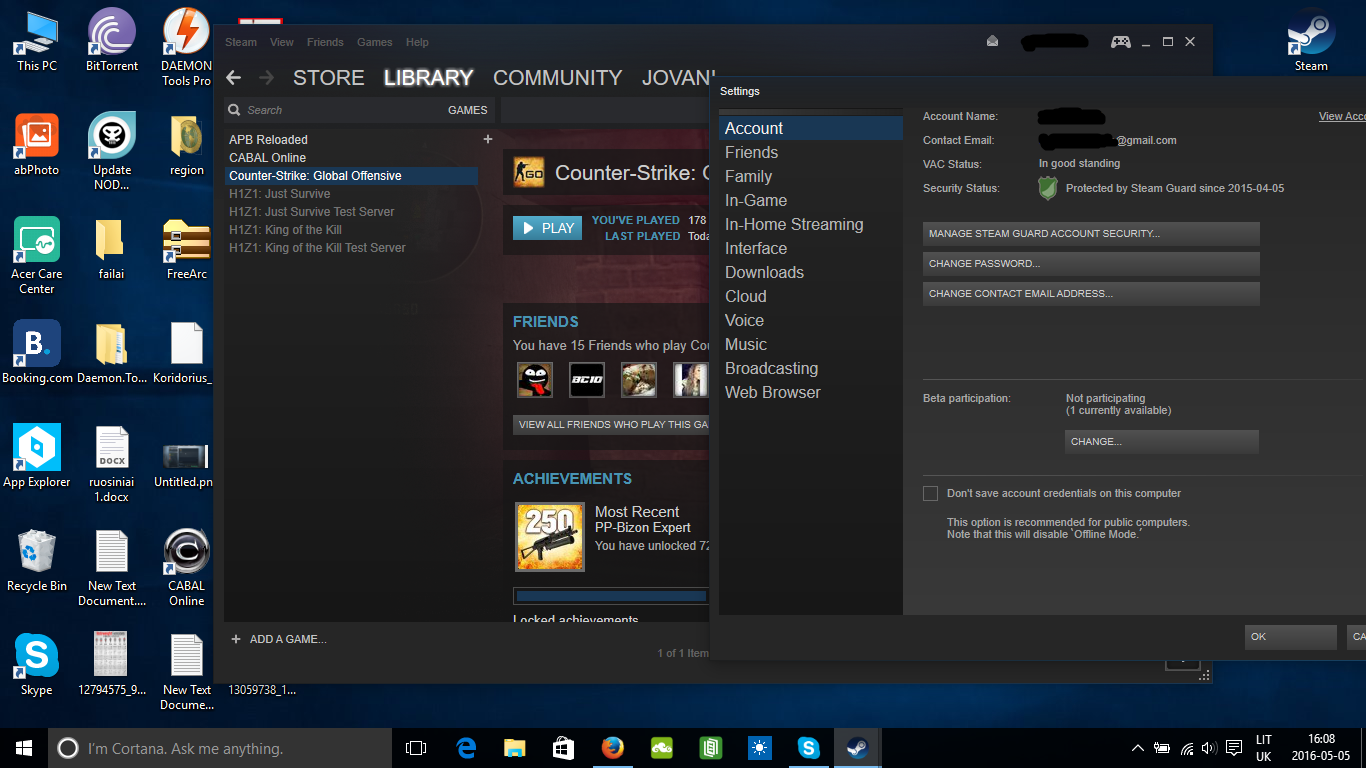
Task: Launch Big Picture mode controller icon
Action: pos(1120,42)
